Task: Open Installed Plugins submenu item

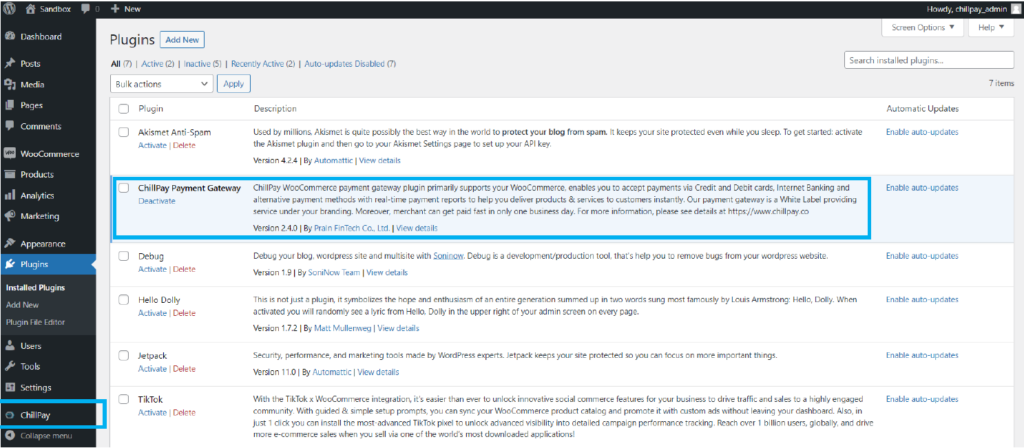Action: click(35, 287)
